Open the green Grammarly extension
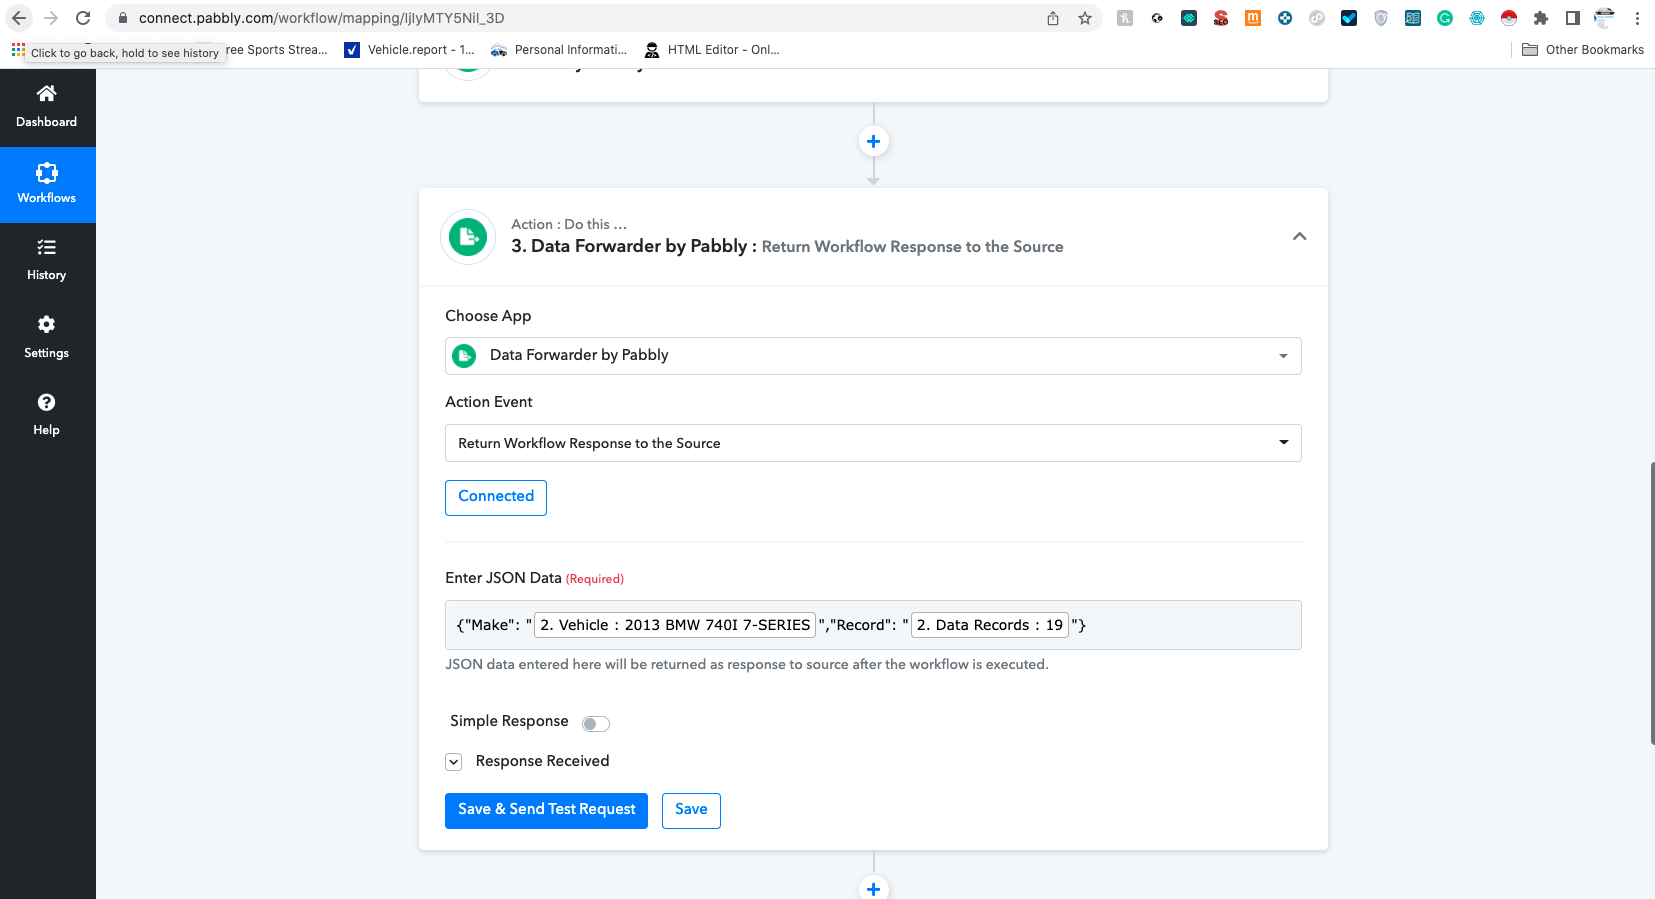 [x=1445, y=18]
